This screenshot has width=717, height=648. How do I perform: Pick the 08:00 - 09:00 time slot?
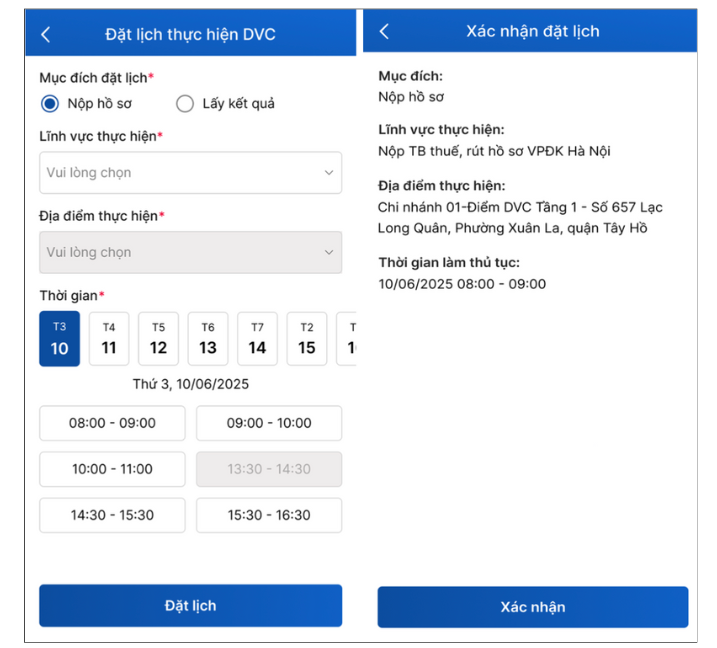coord(112,423)
